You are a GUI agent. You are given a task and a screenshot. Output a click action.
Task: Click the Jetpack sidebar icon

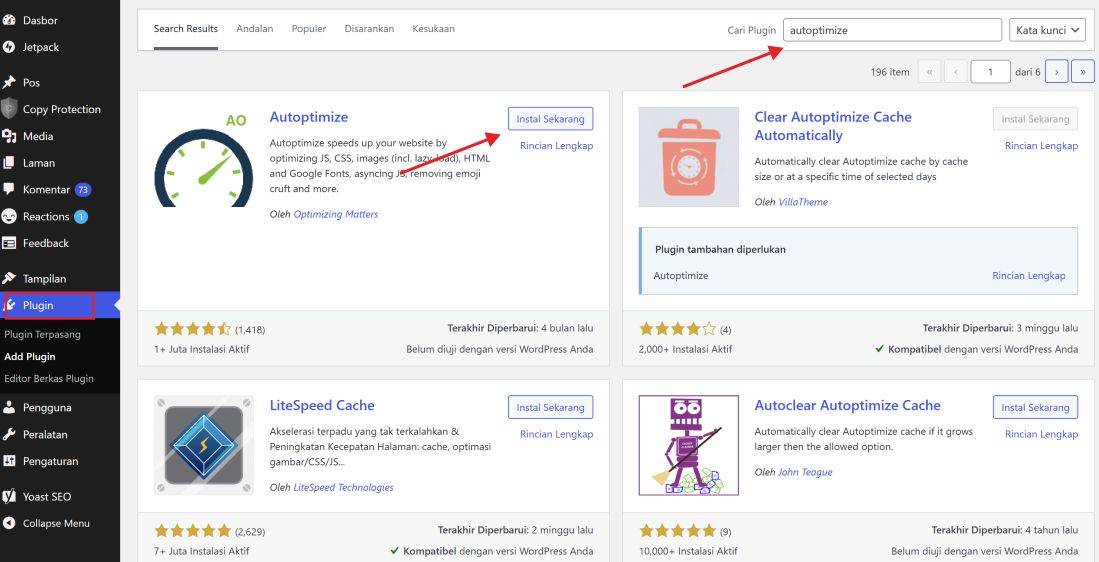(x=9, y=47)
